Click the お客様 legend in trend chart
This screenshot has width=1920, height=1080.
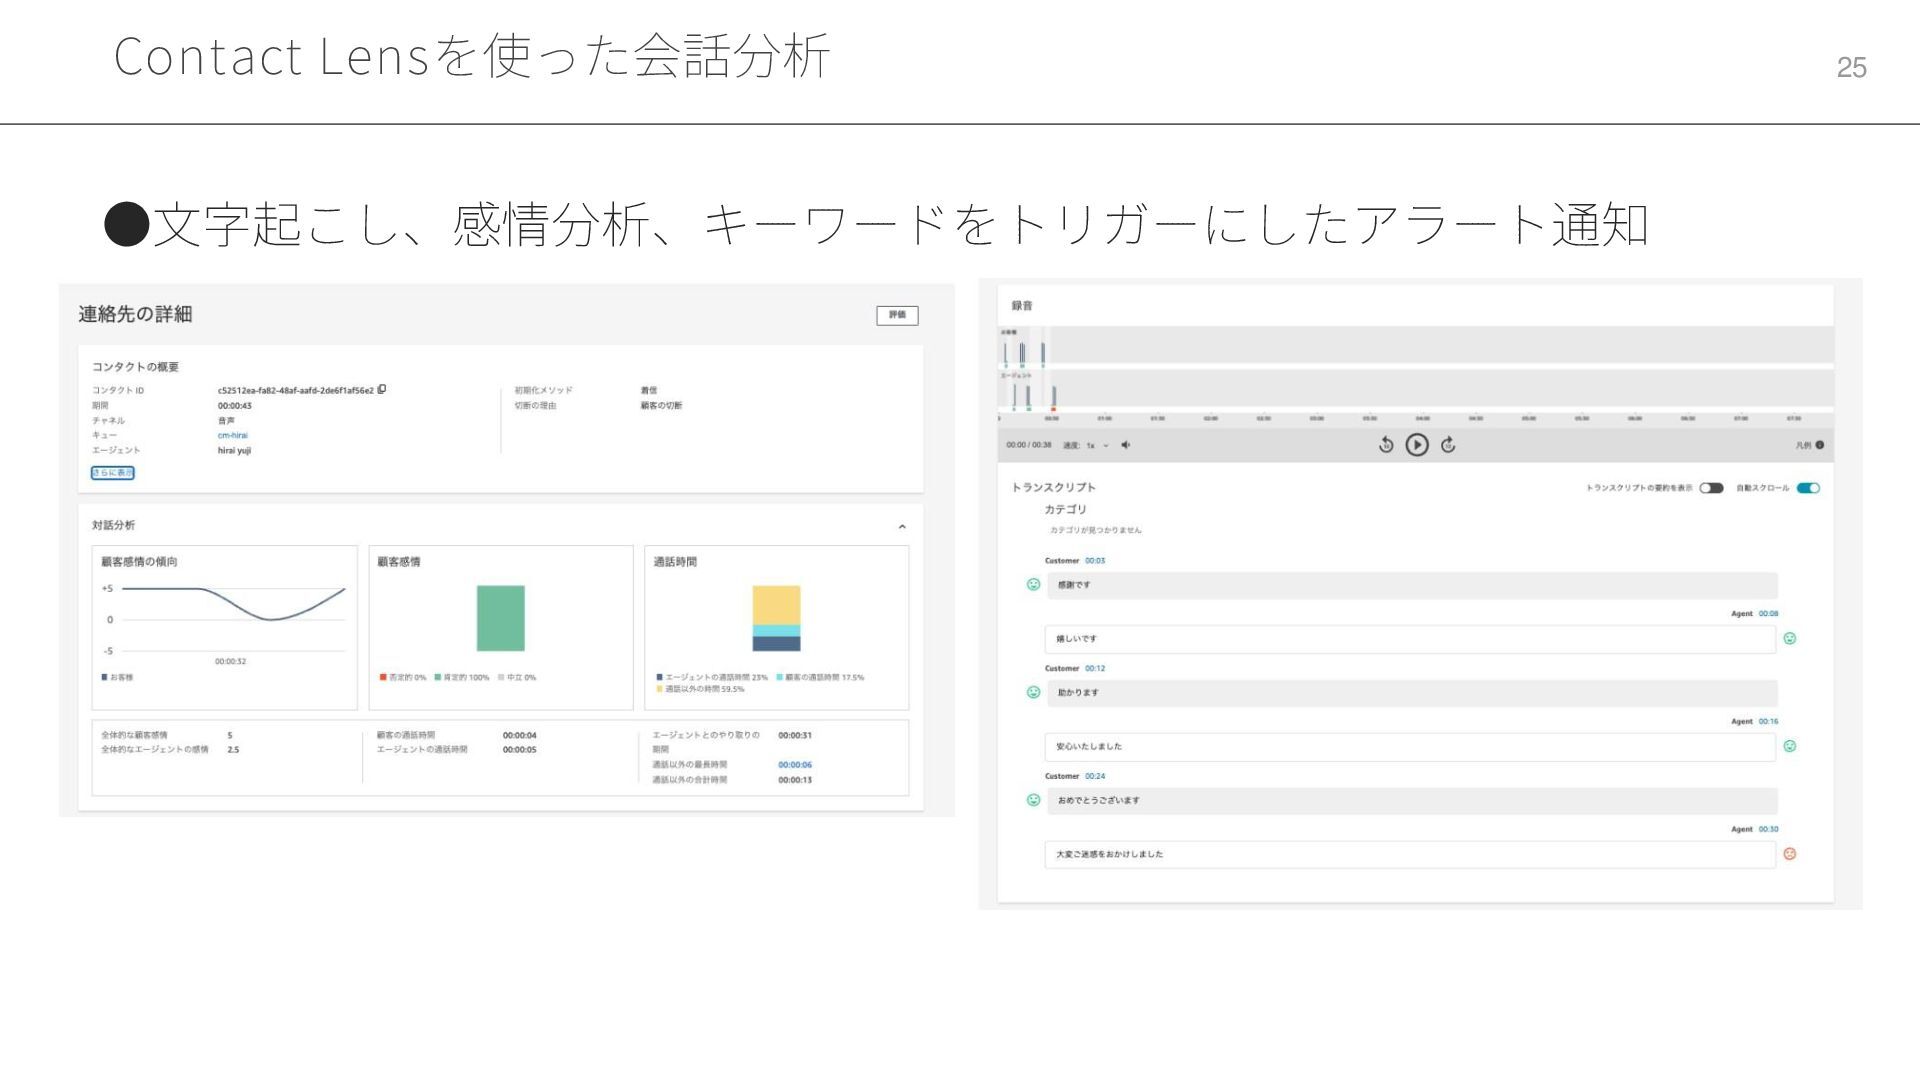117,678
